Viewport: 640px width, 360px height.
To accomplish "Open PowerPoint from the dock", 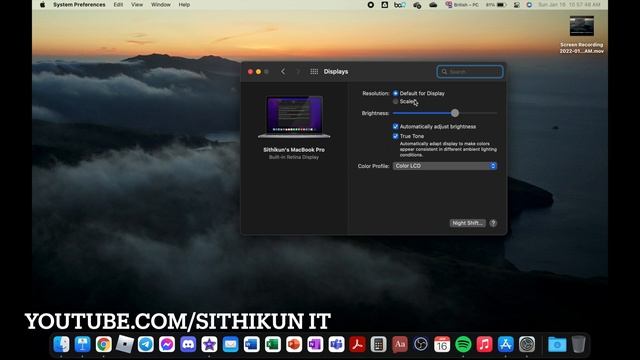I will point(294,344).
